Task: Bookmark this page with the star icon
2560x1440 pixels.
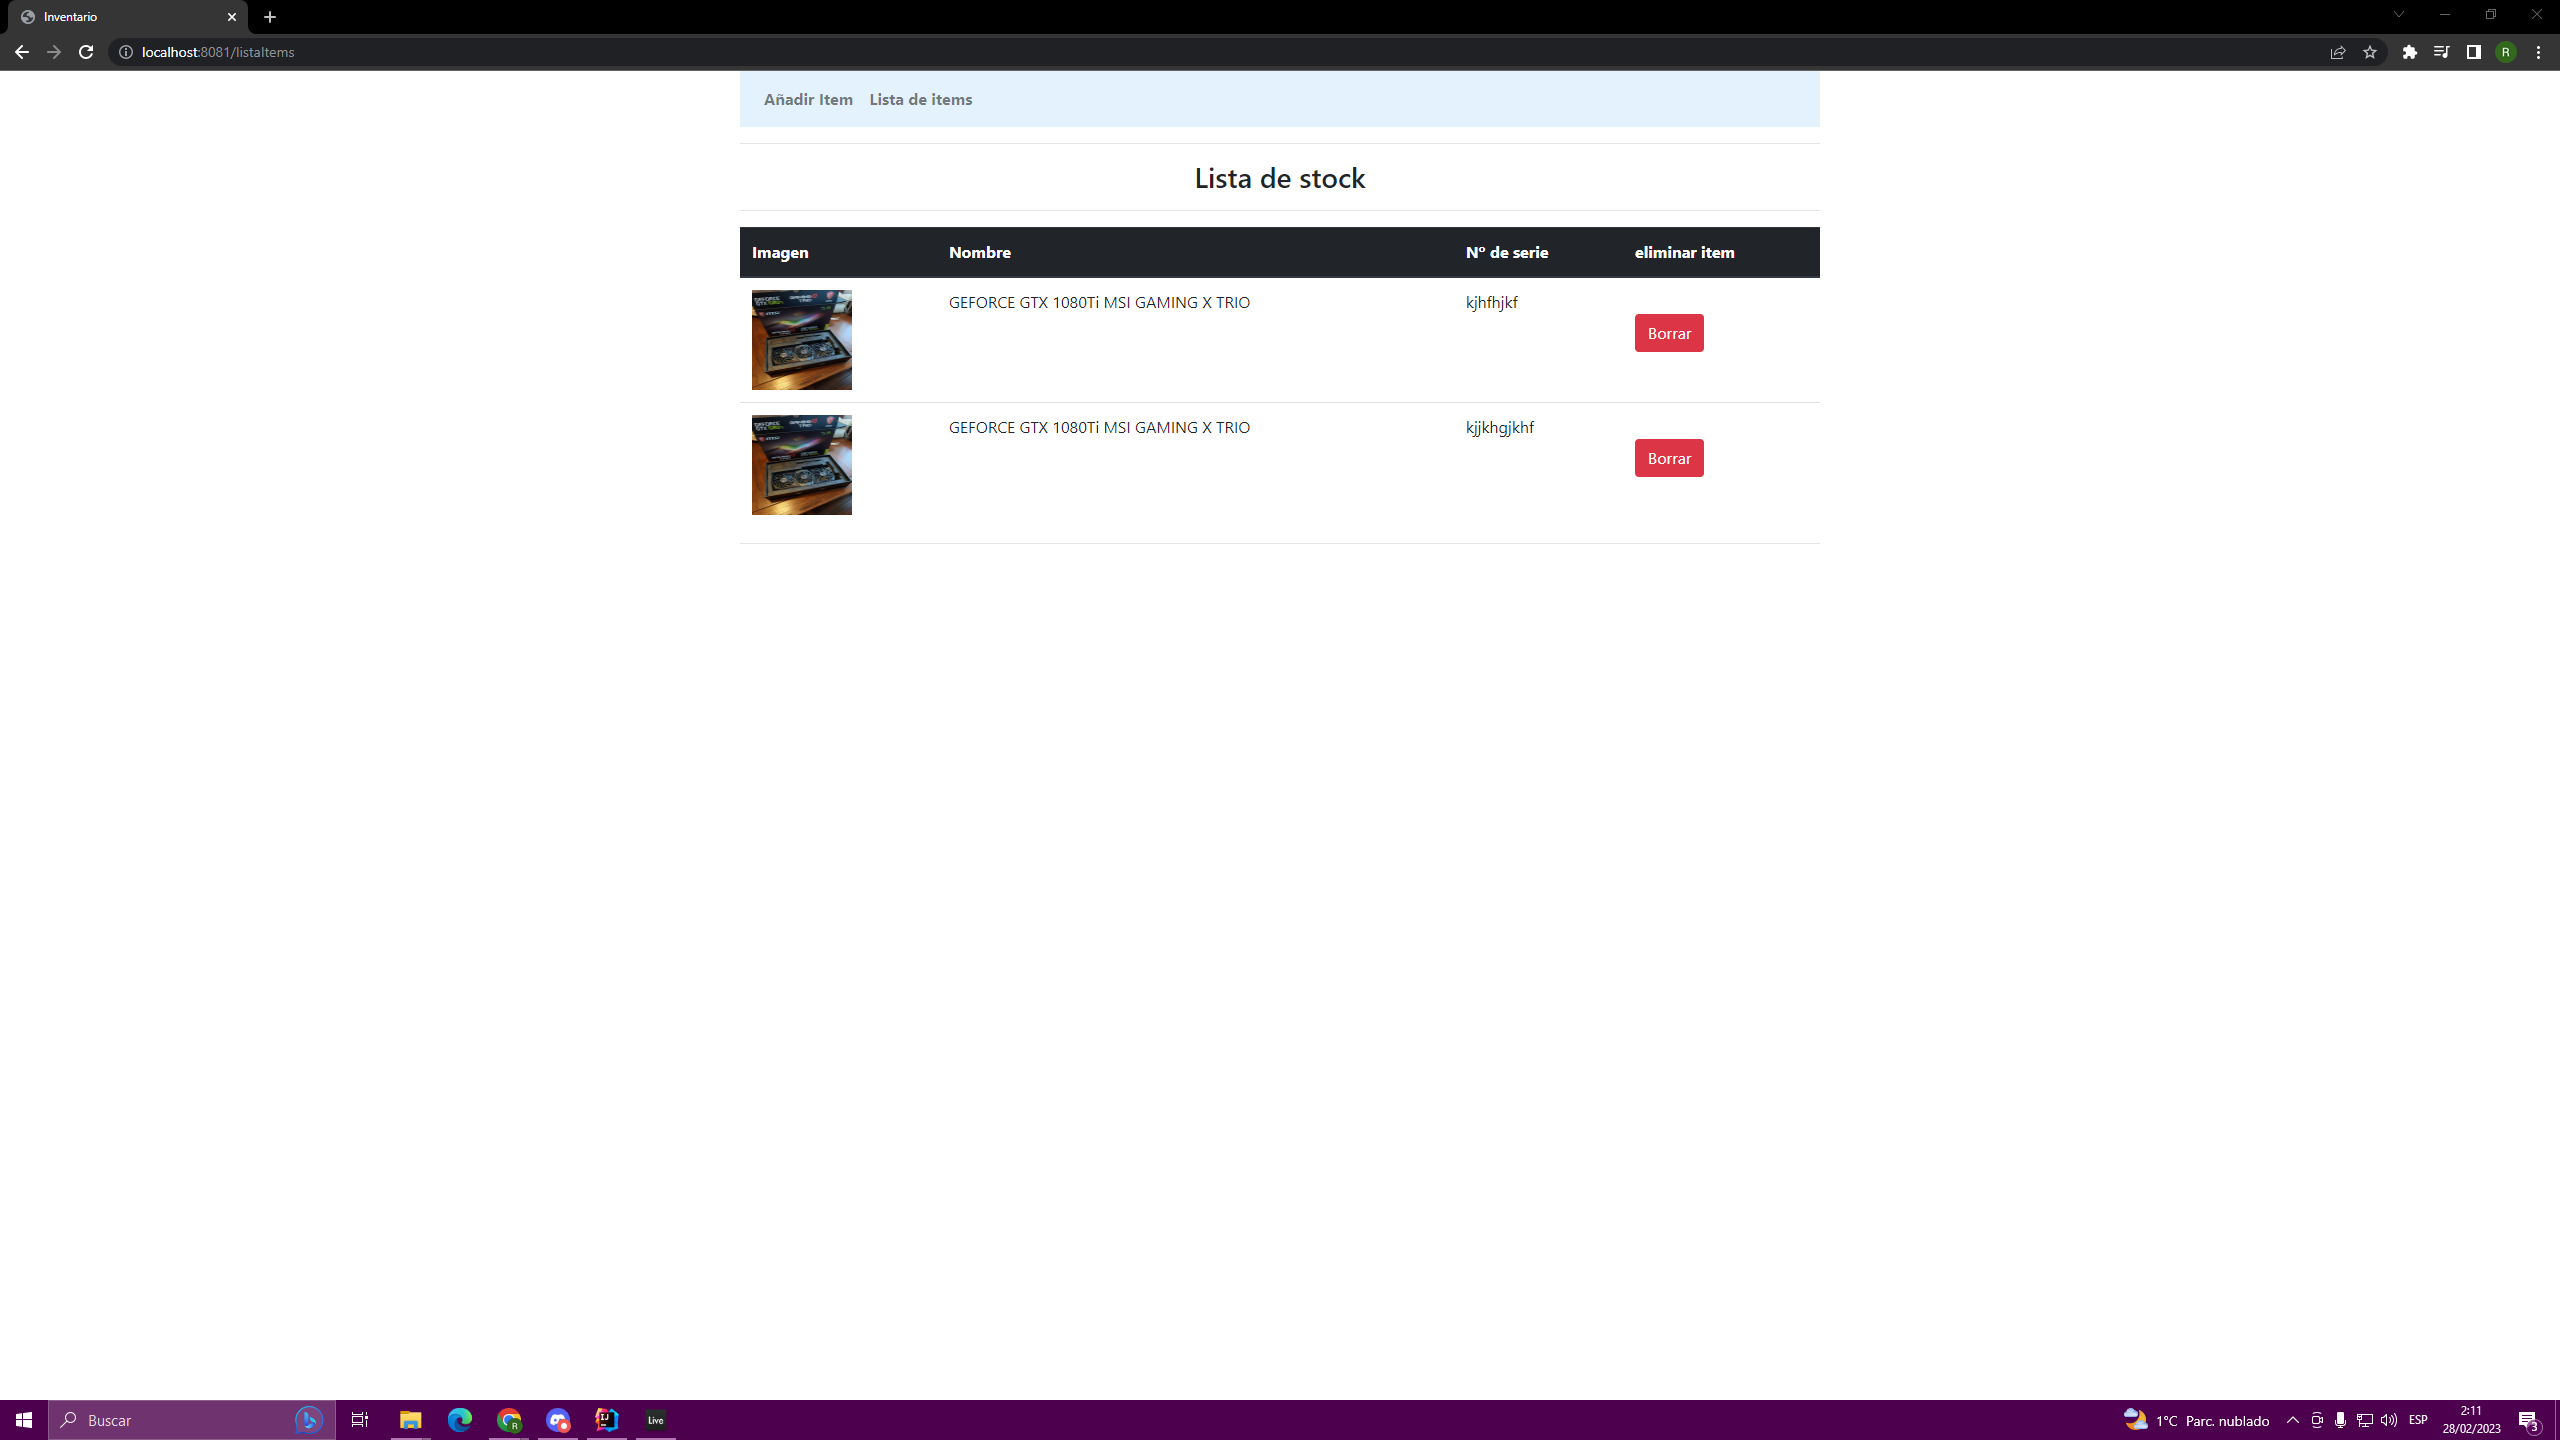Action: (x=2369, y=52)
